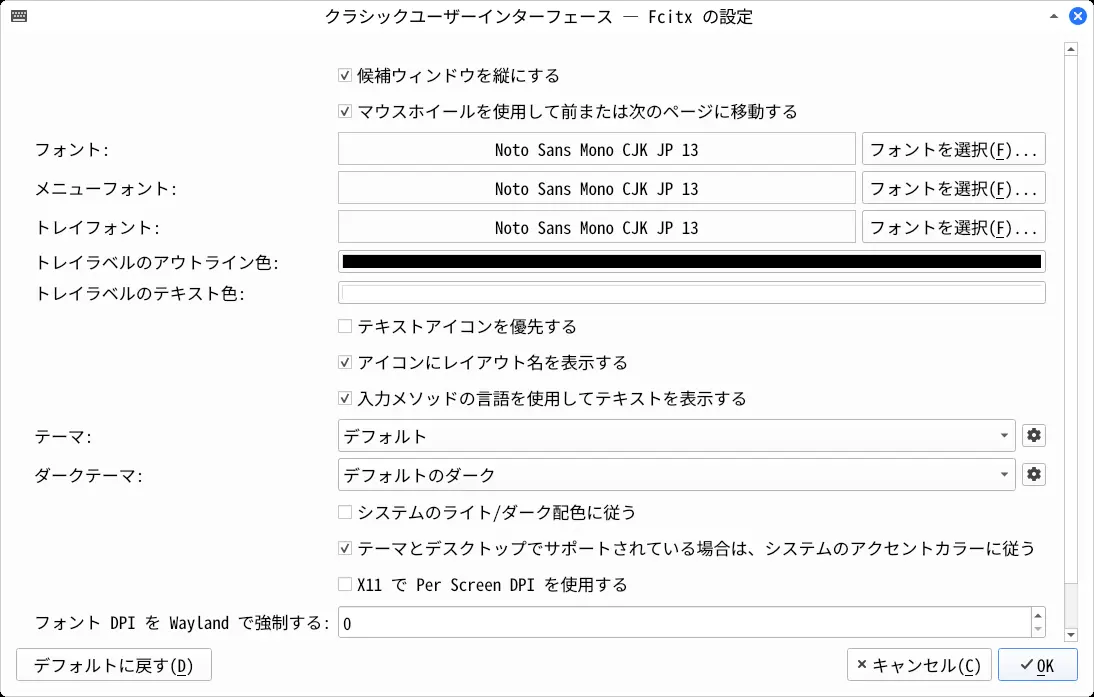Enable テキストアイコンを優先する checkbox

click(345, 326)
